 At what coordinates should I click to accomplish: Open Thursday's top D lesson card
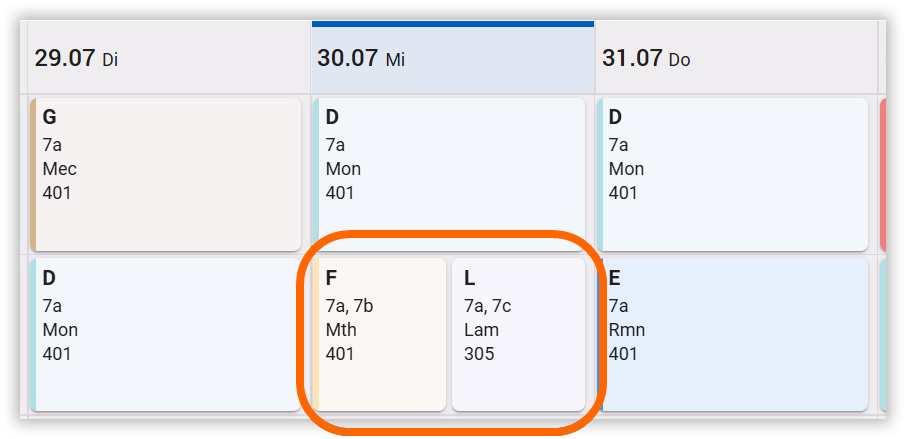[734, 173]
